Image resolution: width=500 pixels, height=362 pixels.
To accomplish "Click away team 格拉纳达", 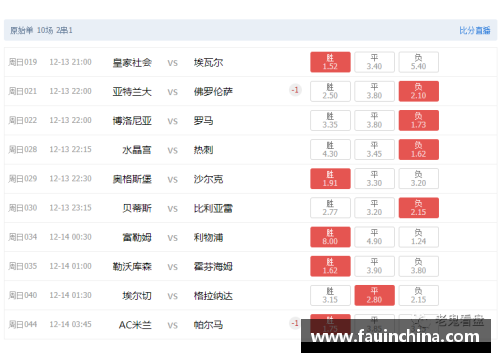I will pos(213,296).
